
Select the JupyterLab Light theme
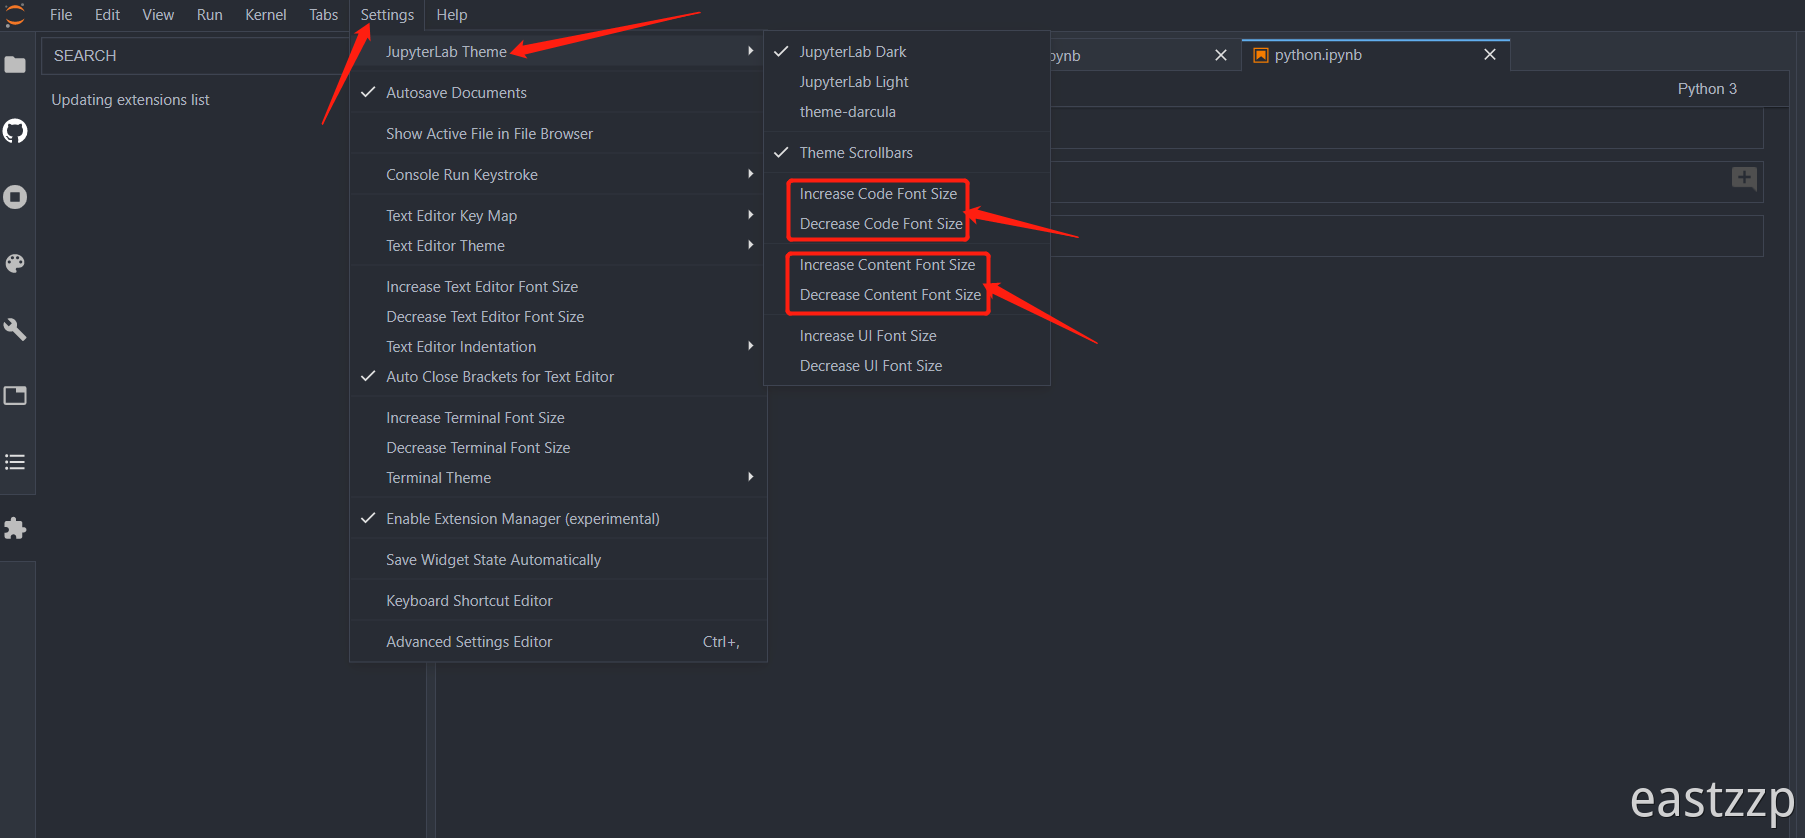(907, 82)
